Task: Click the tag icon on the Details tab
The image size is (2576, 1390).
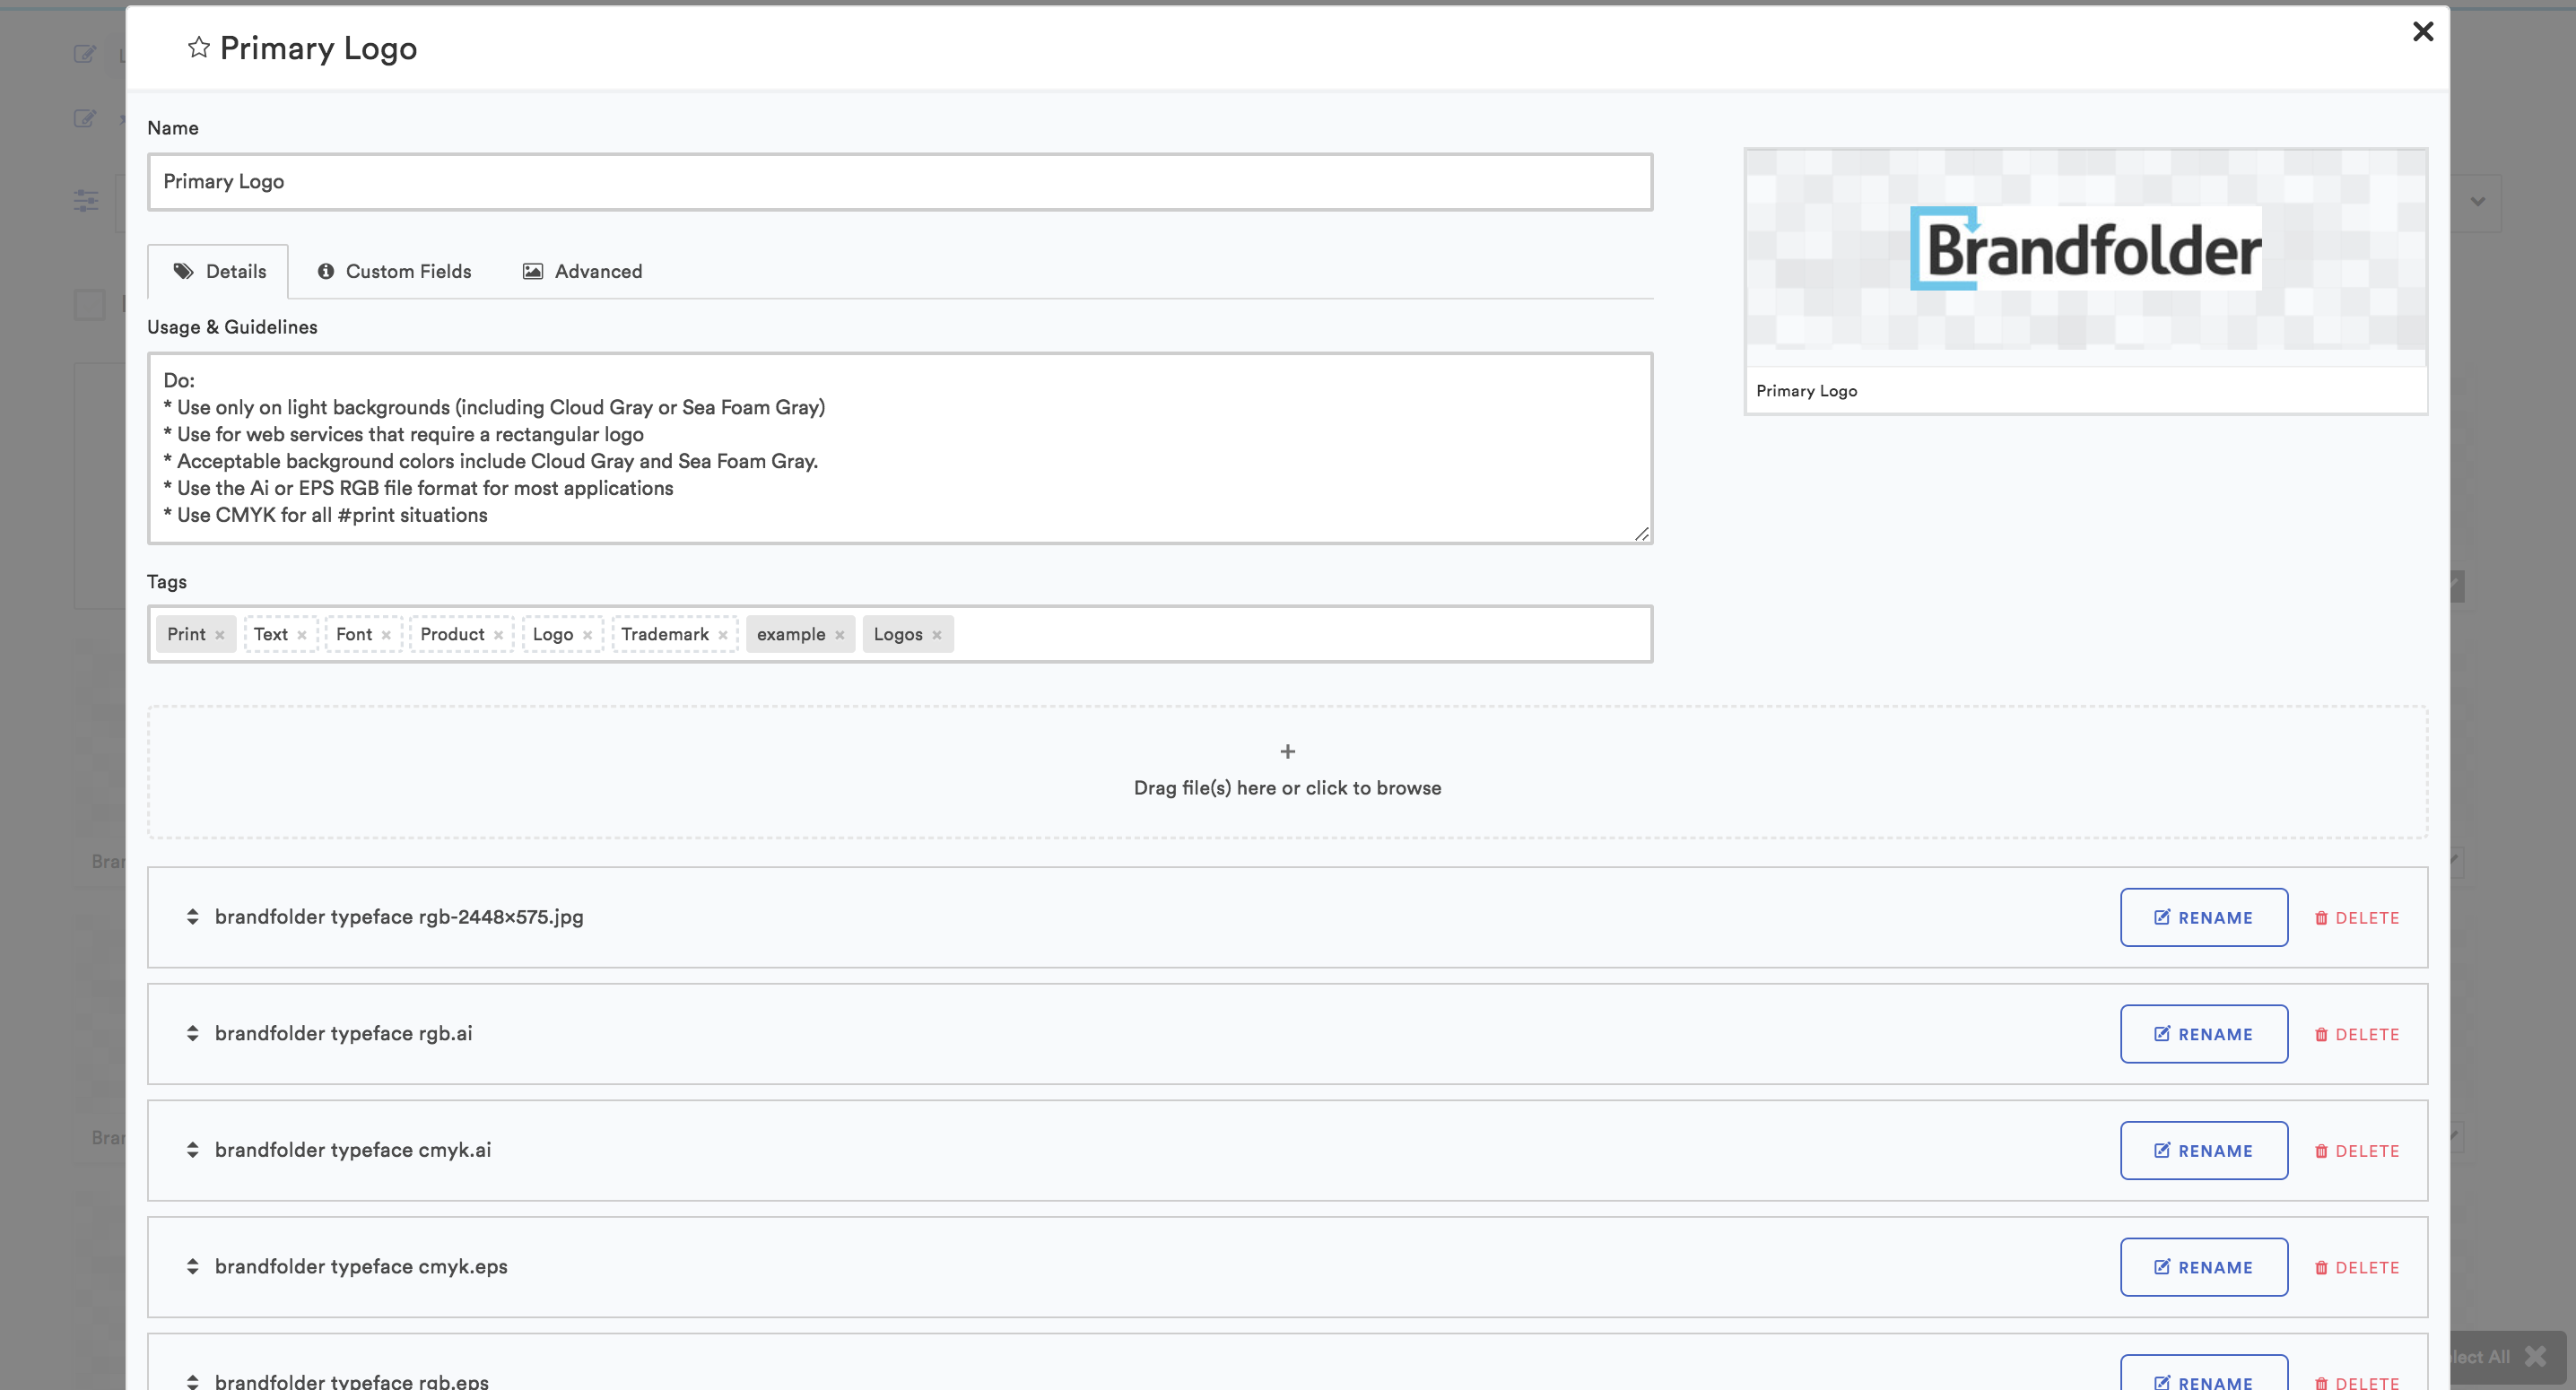Action: click(184, 271)
